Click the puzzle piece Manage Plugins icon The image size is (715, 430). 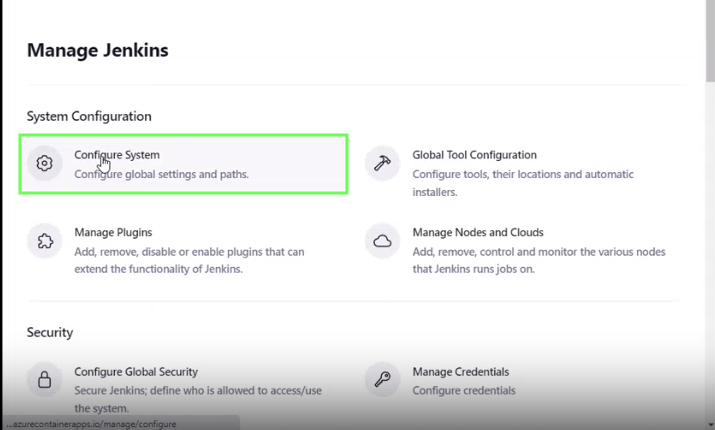(44, 241)
